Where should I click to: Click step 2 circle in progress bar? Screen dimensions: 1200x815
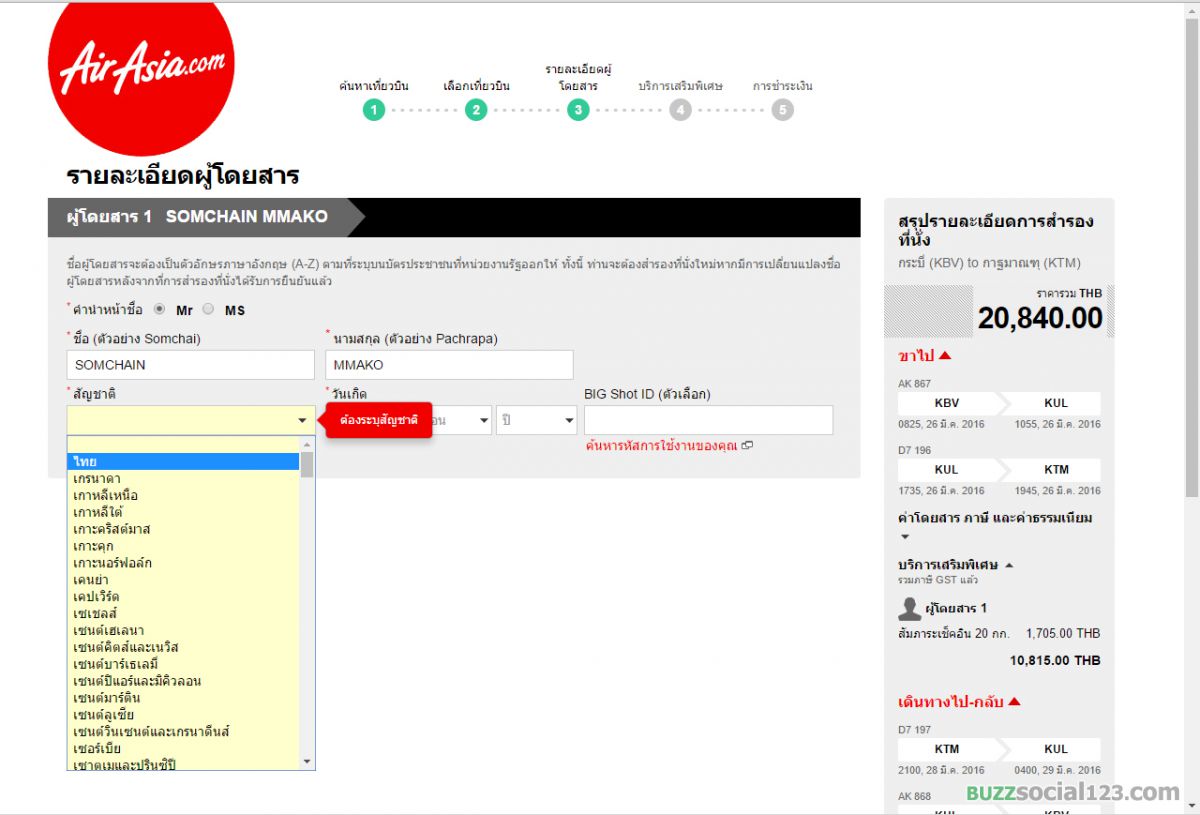click(476, 110)
